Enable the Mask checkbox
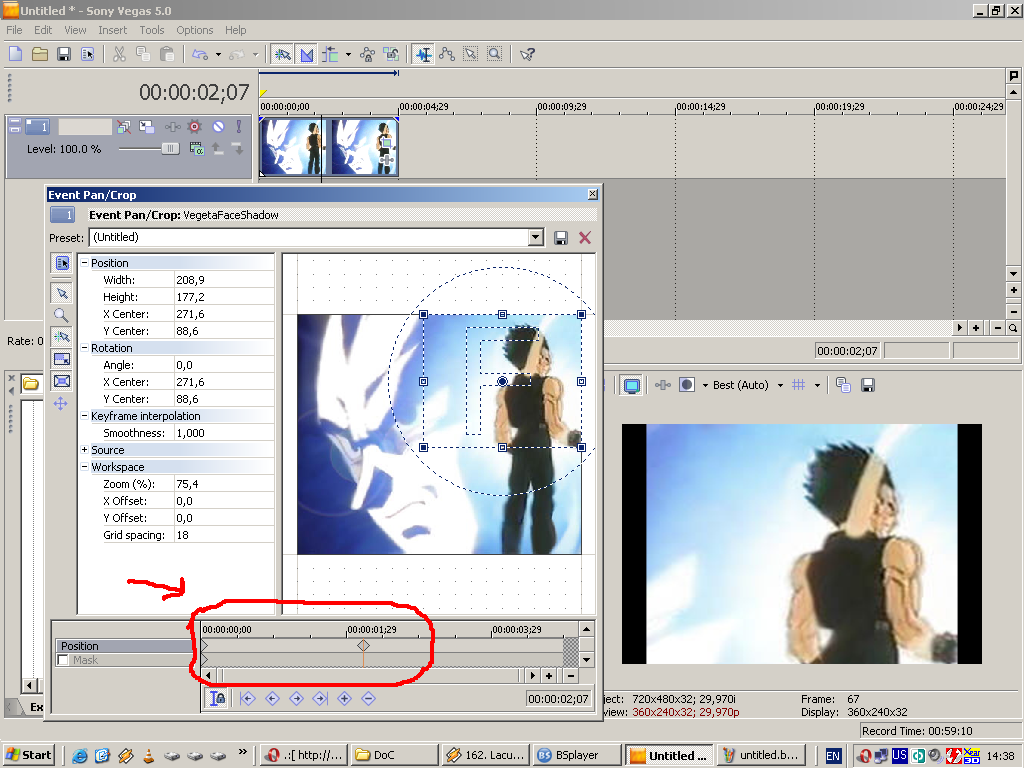Image resolution: width=1024 pixels, height=768 pixels. point(63,660)
